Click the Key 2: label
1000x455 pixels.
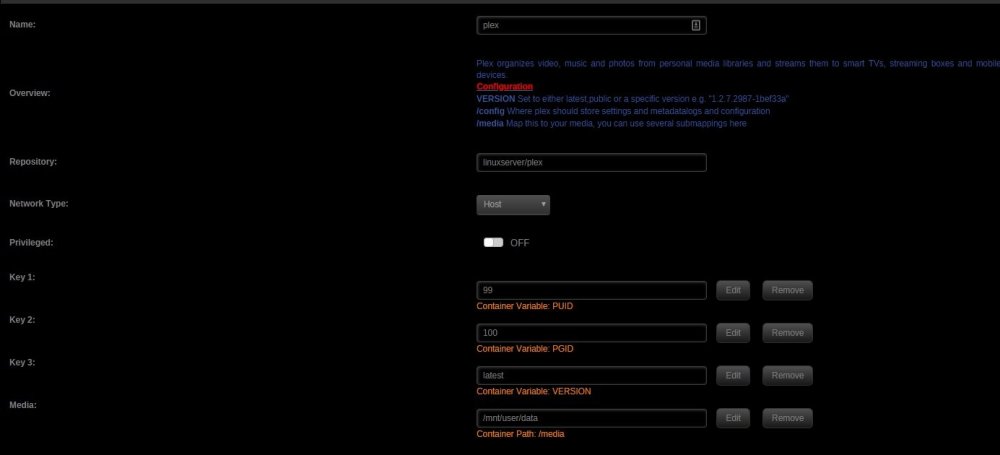[22, 320]
